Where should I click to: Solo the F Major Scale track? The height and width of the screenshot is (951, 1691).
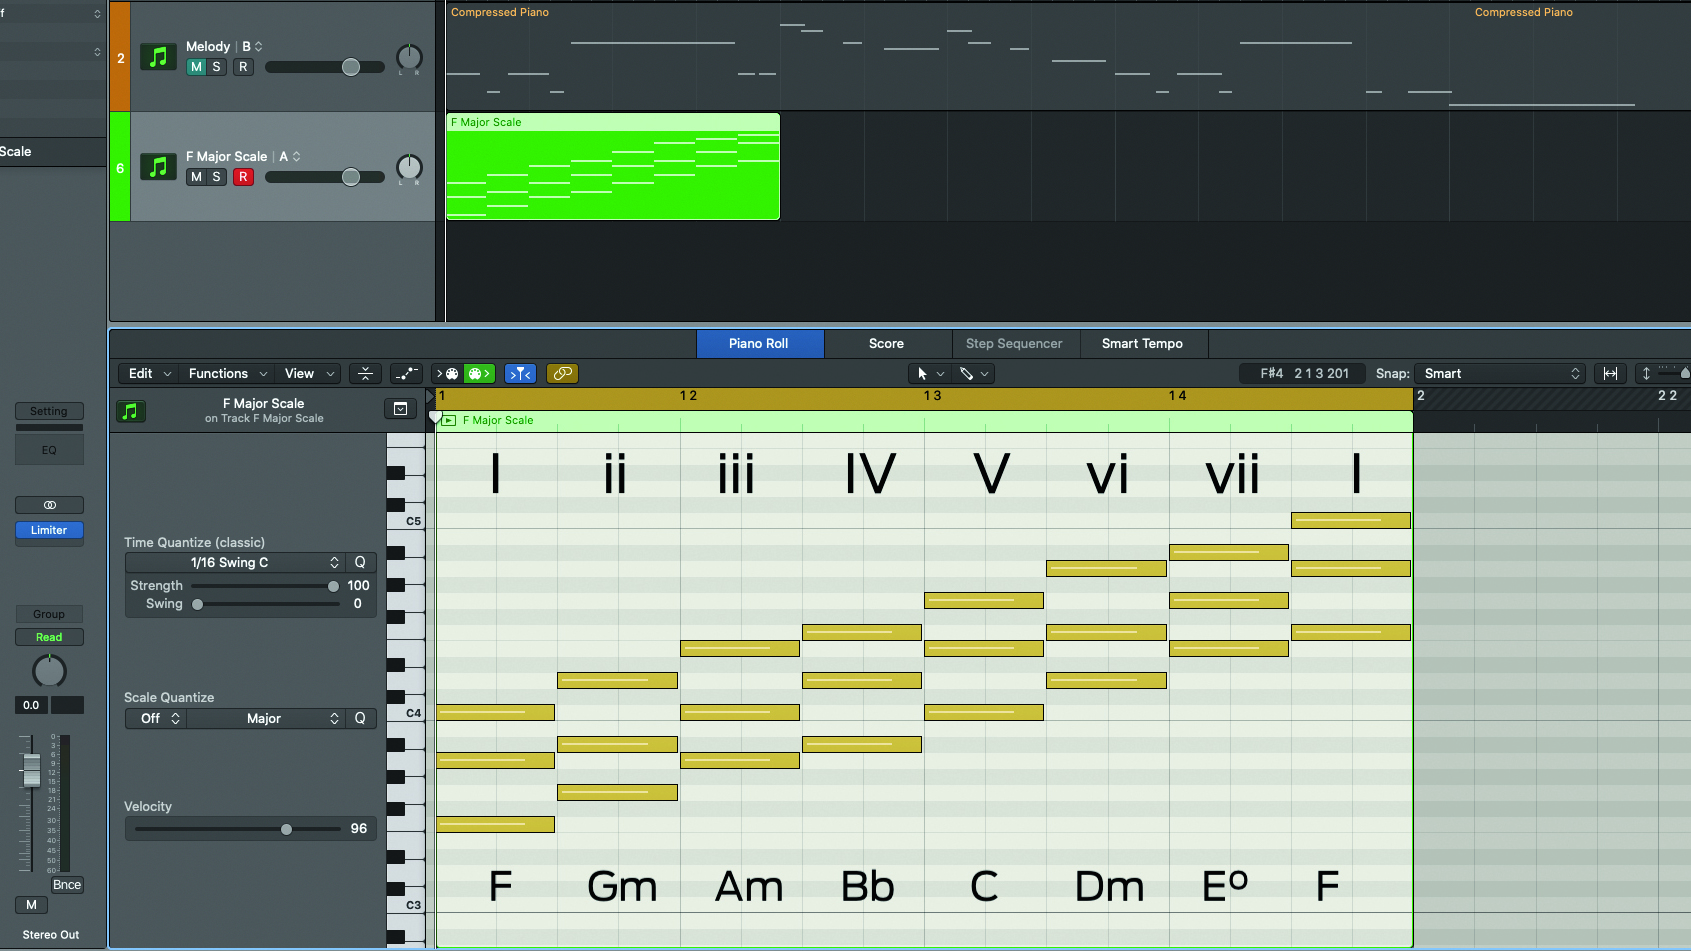[216, 177]
